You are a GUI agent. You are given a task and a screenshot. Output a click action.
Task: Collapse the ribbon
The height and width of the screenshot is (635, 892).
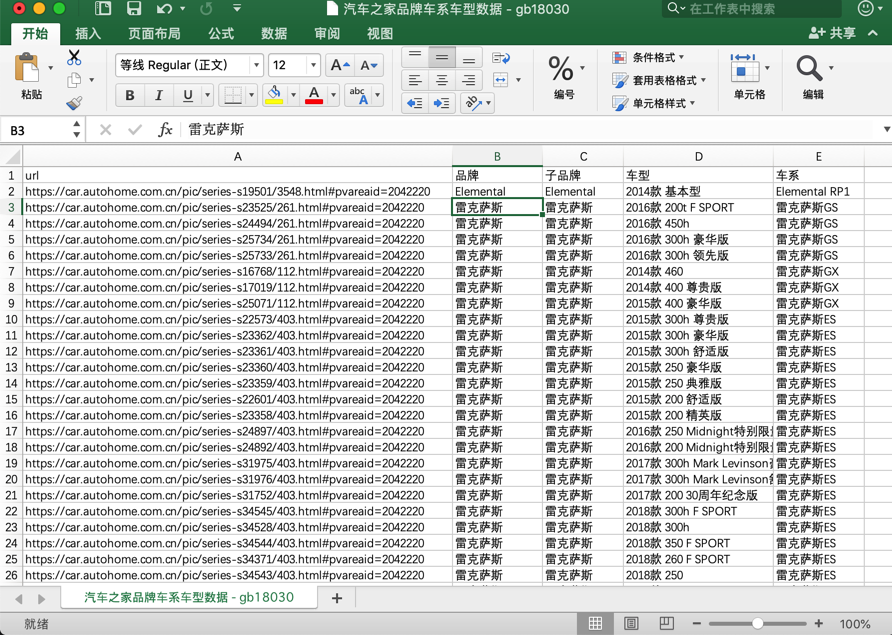(x=873, y=33)
